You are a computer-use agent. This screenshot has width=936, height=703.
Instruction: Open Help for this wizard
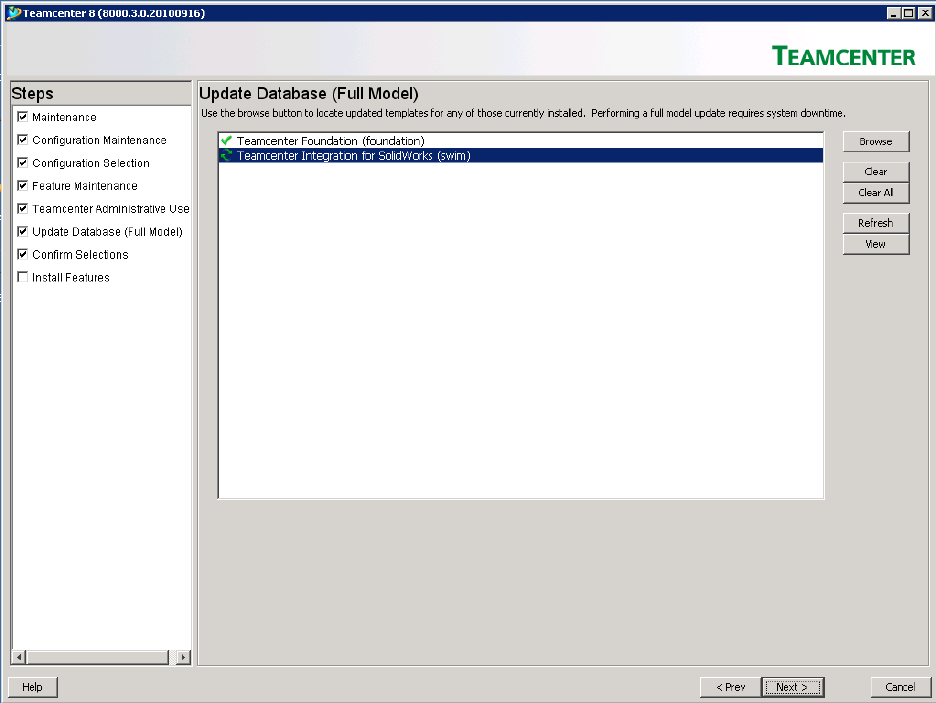[32, 687]
